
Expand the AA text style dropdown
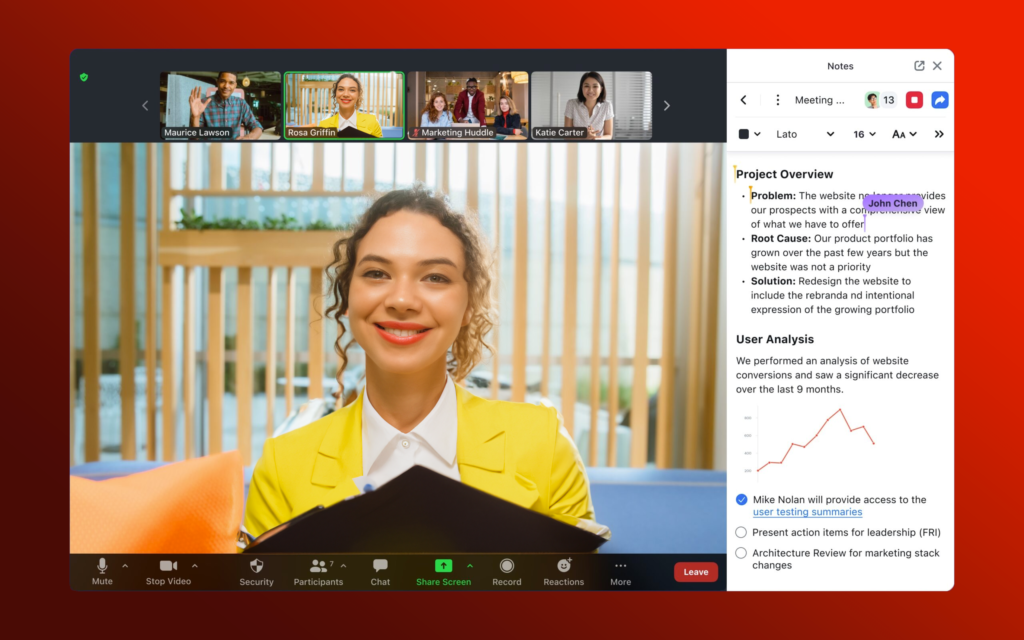(x=903, y=133)
